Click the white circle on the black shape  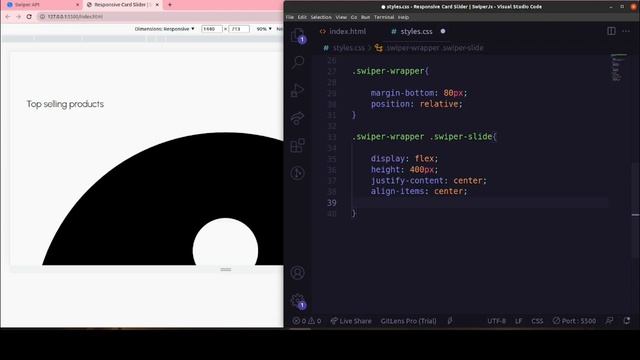pos(225,242)
